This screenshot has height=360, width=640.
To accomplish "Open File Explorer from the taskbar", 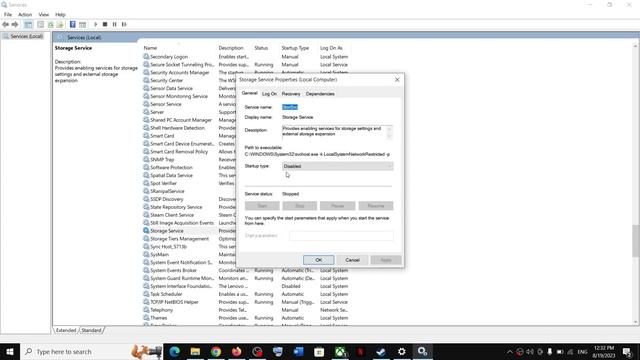I will (x=195, y=351).
